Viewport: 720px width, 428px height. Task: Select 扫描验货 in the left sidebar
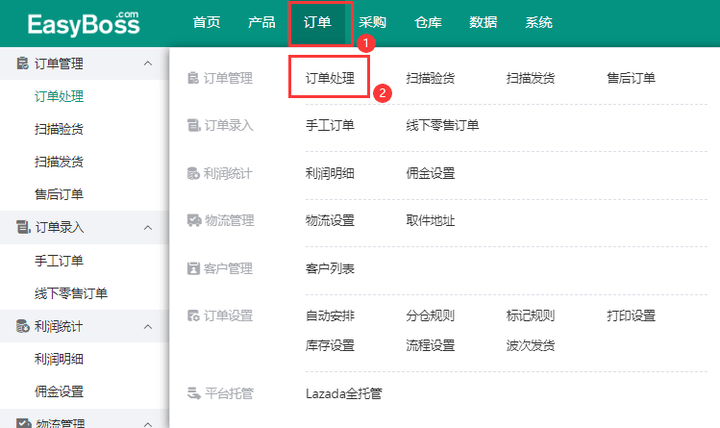pos(59,129)
